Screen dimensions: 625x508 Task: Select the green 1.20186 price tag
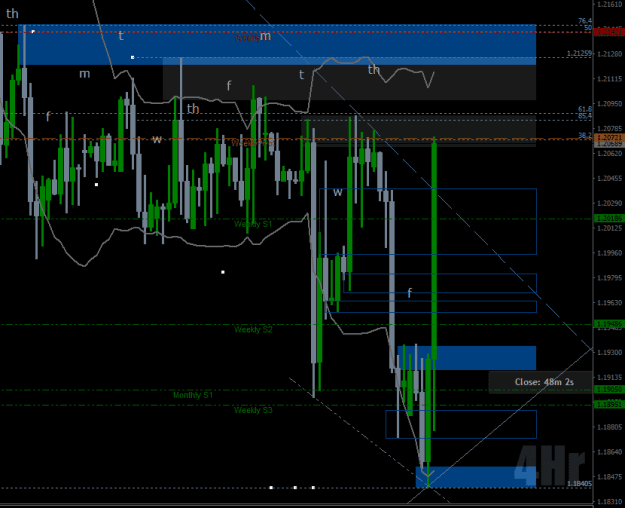[609, 219]
